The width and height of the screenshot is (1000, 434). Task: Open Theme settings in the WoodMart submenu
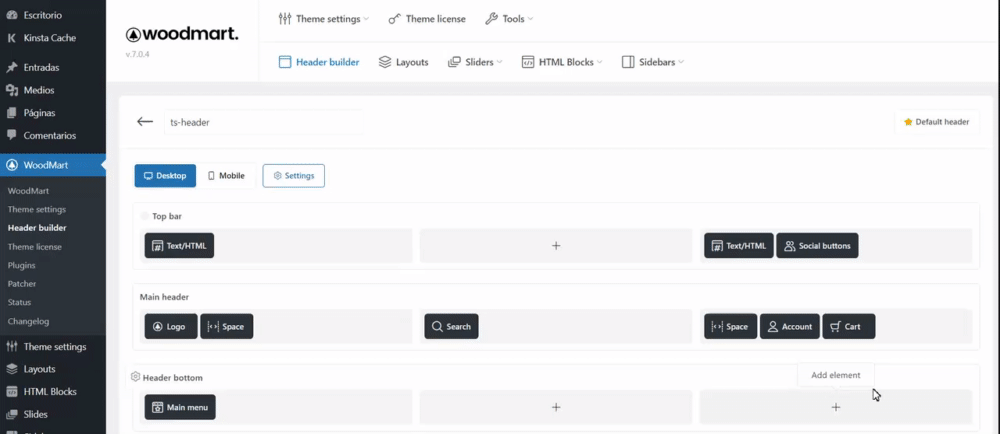pos(36,209)
